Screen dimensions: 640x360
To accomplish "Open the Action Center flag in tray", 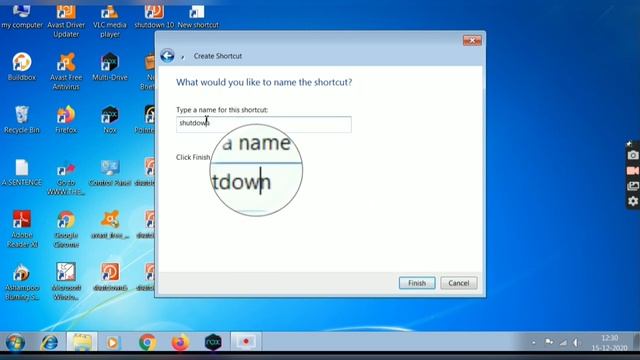I will (549, 342).
